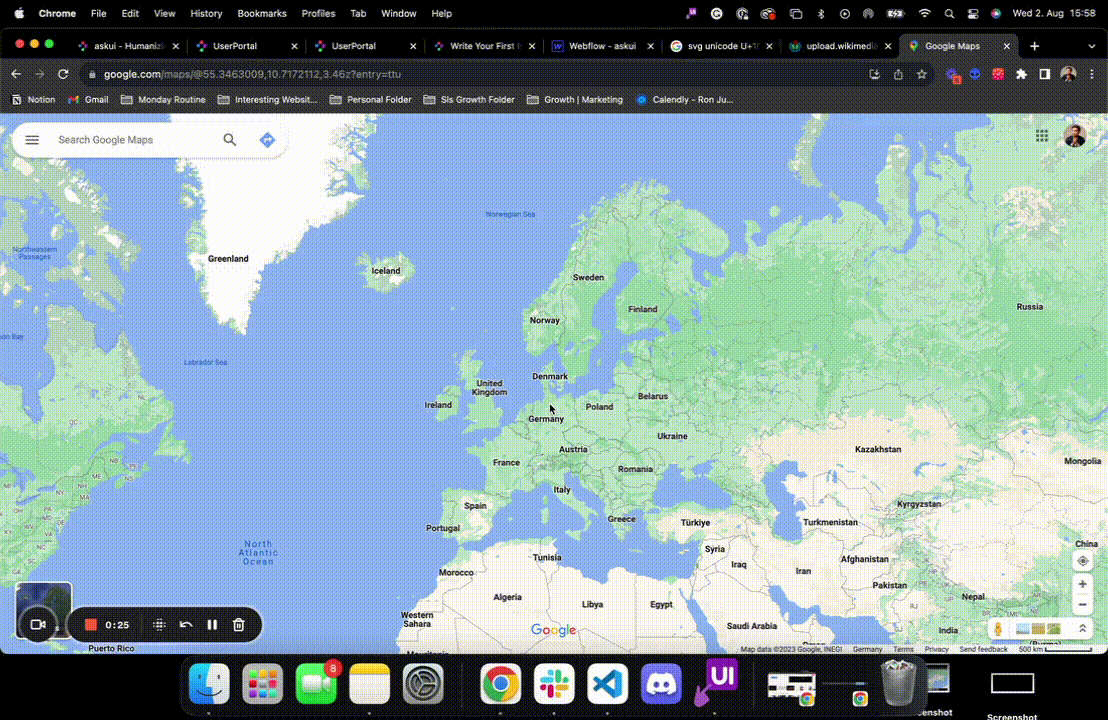The image size is (1108, 720).
Task: Open Interesting Websites bookmark folder
Action: tap(267, 100)
